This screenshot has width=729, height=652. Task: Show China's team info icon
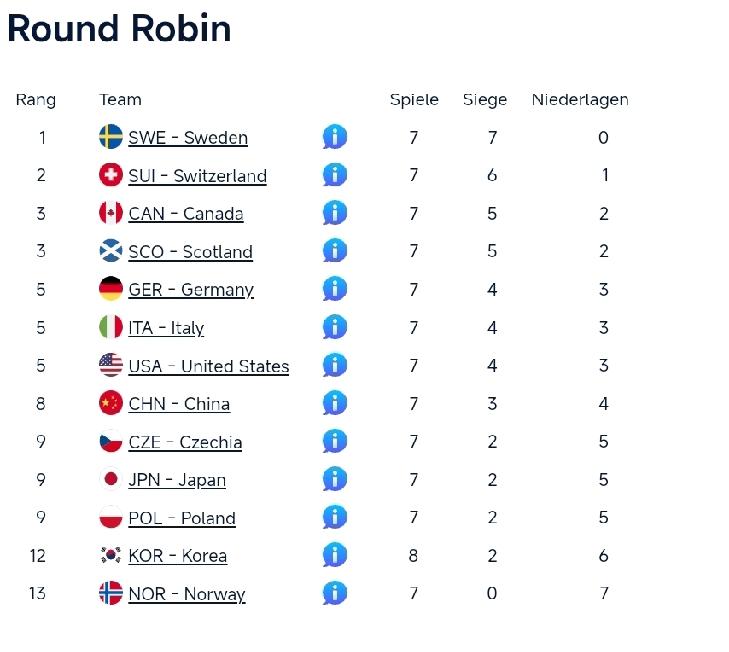click(x=334, y=403)
